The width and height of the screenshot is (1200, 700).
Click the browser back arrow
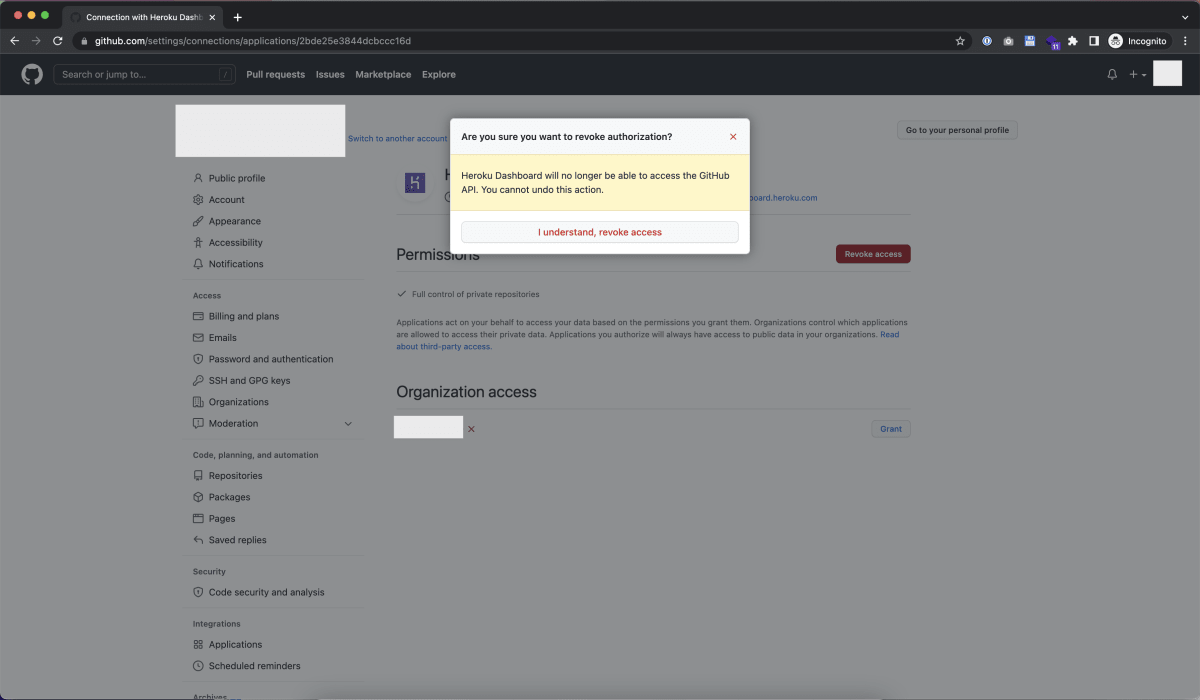[x=14, y=41]
